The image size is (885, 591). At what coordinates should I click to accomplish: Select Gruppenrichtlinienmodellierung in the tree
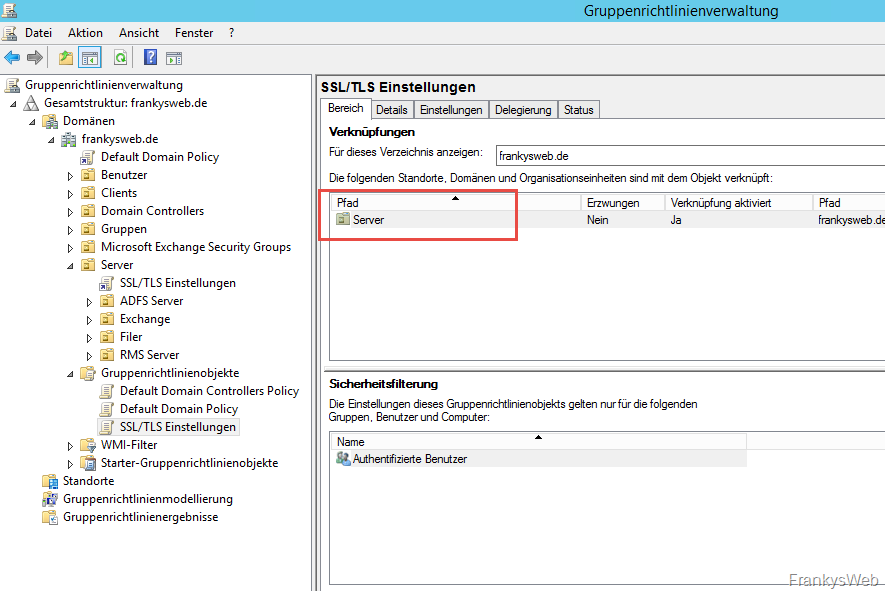(147, 499)
